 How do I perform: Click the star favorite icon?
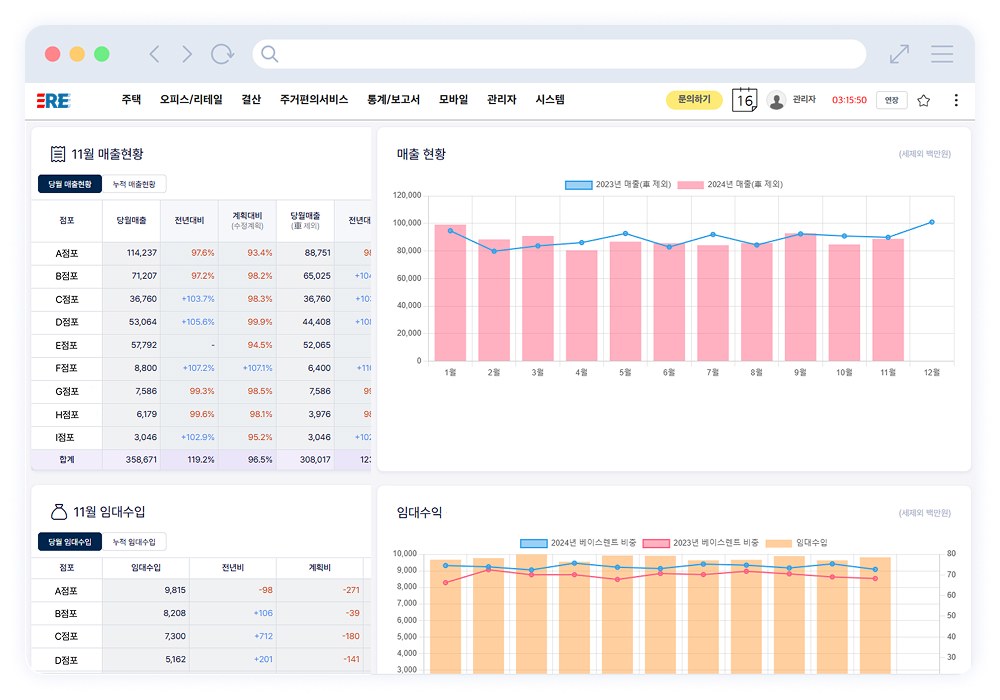[x=923, y=100]
